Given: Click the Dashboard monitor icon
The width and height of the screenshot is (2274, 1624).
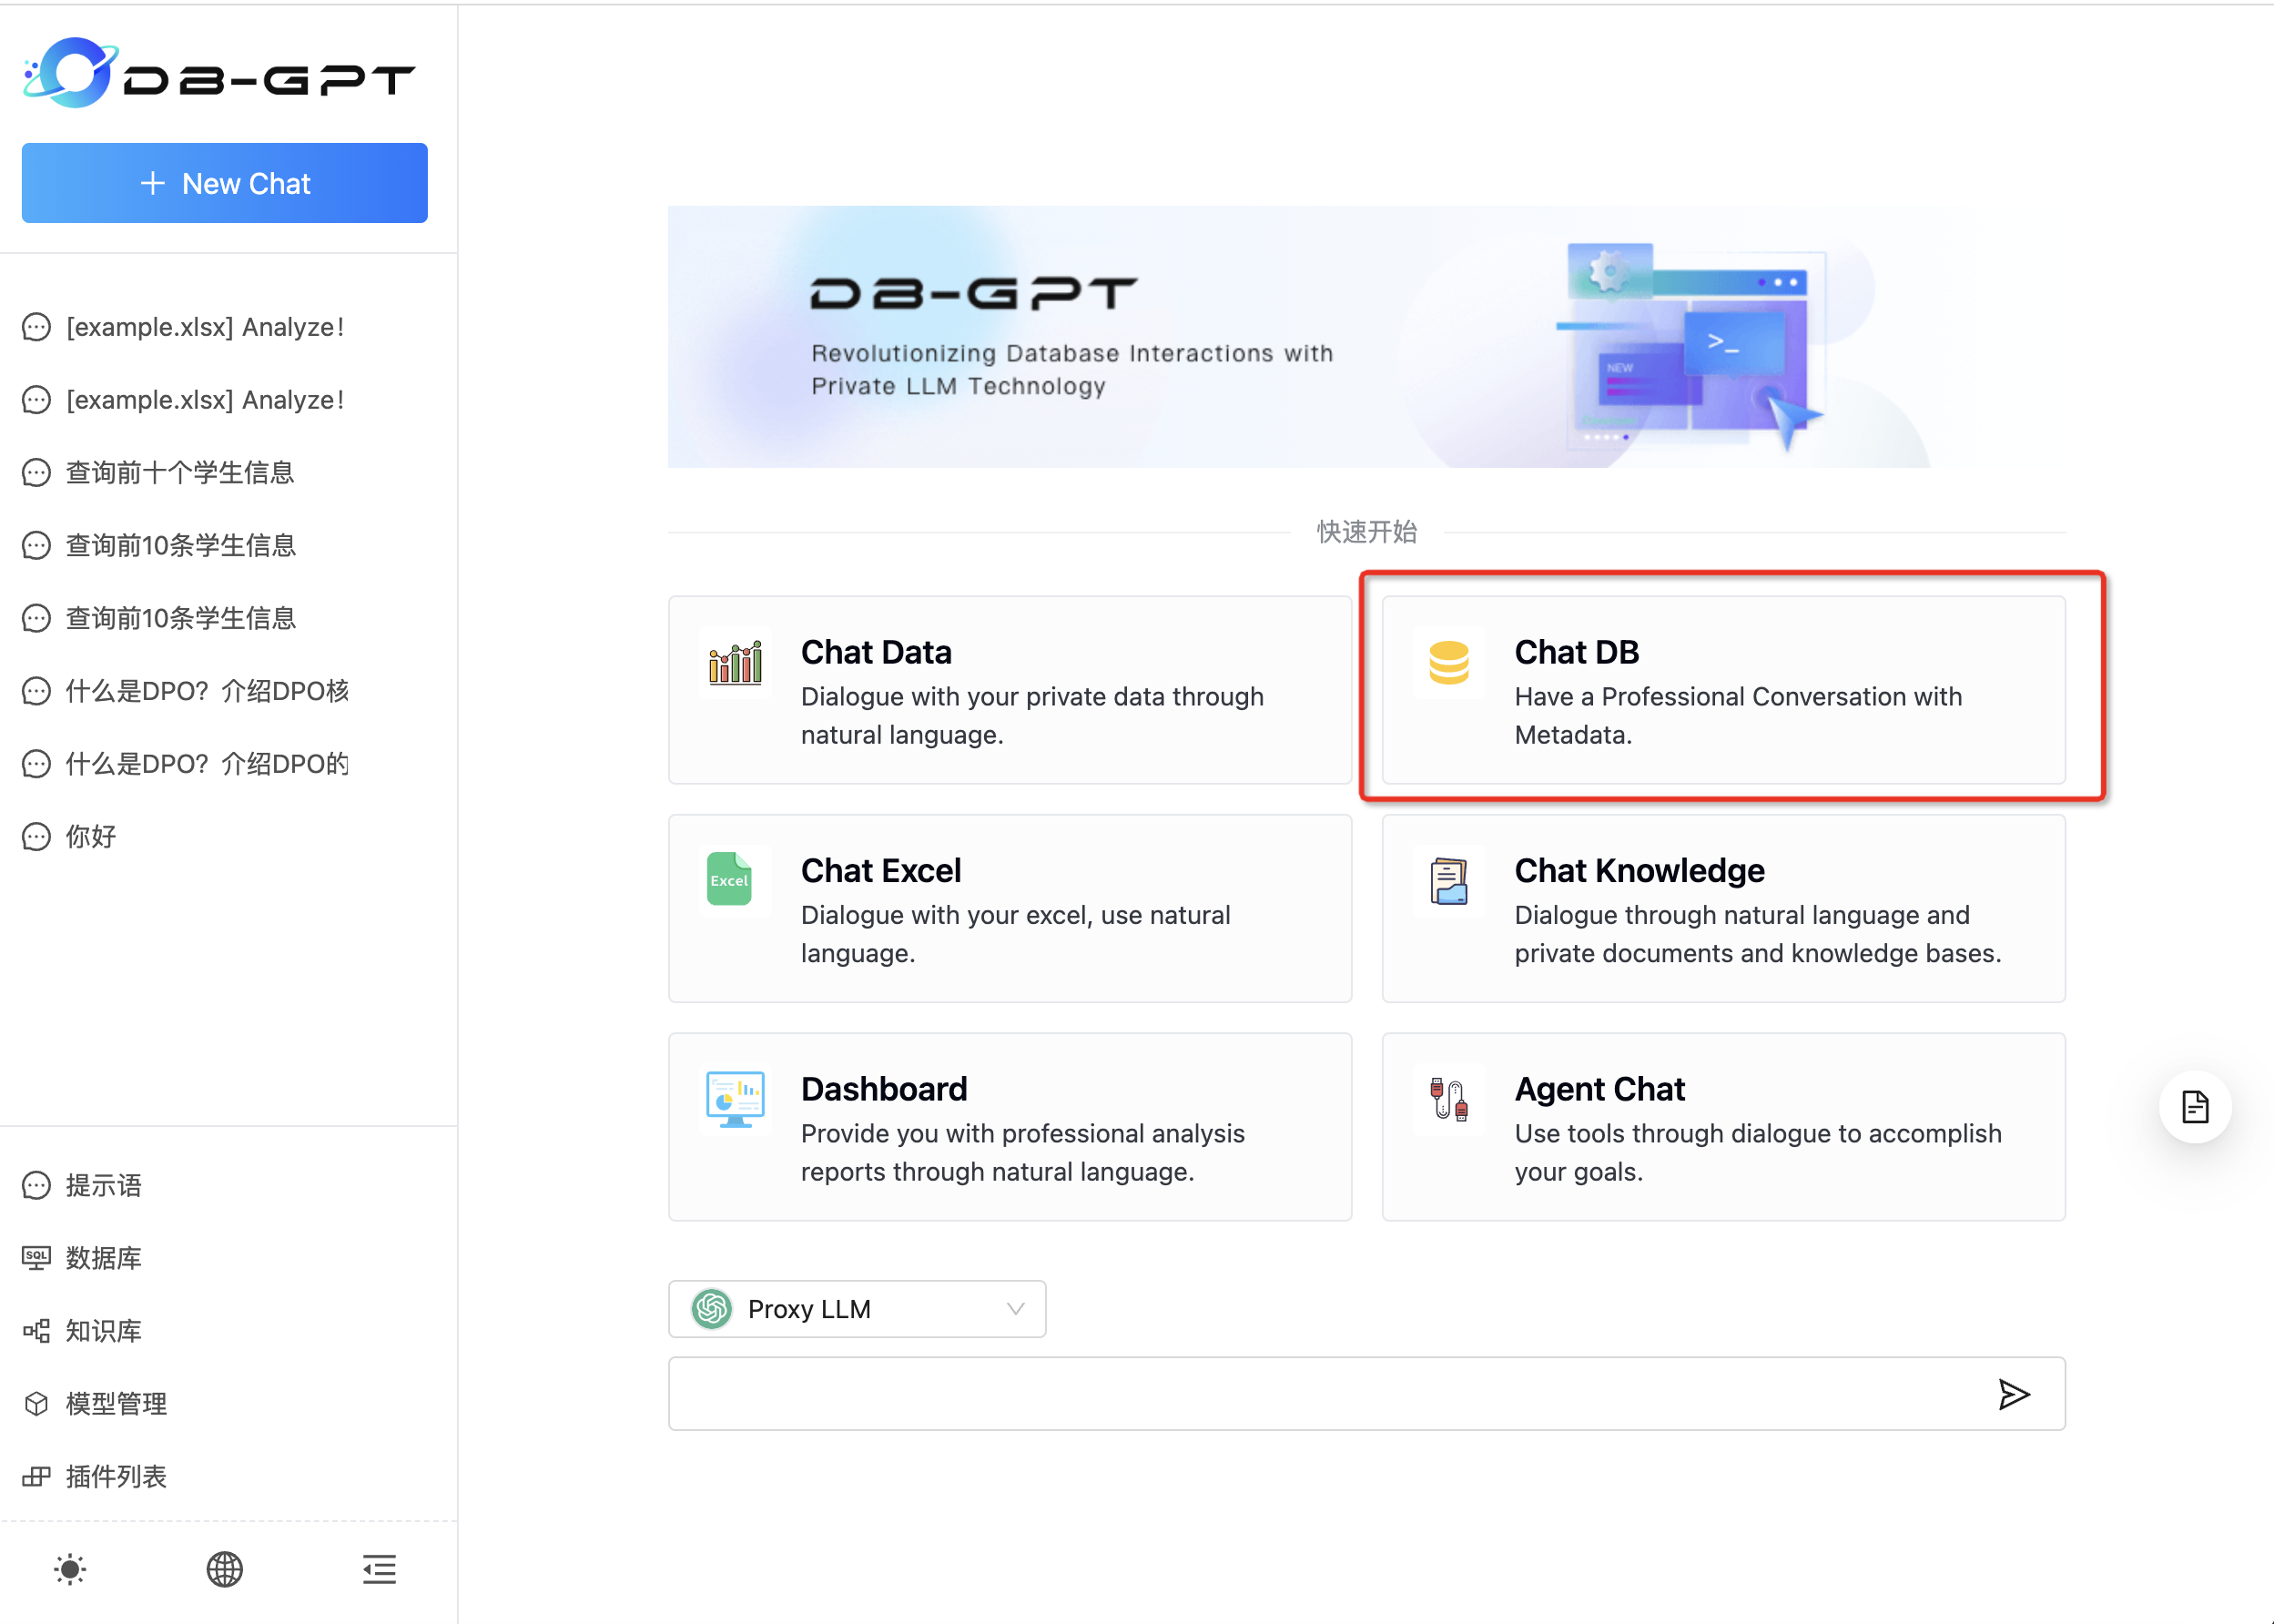Looking at the screenshot, I should click(735, 1099).
